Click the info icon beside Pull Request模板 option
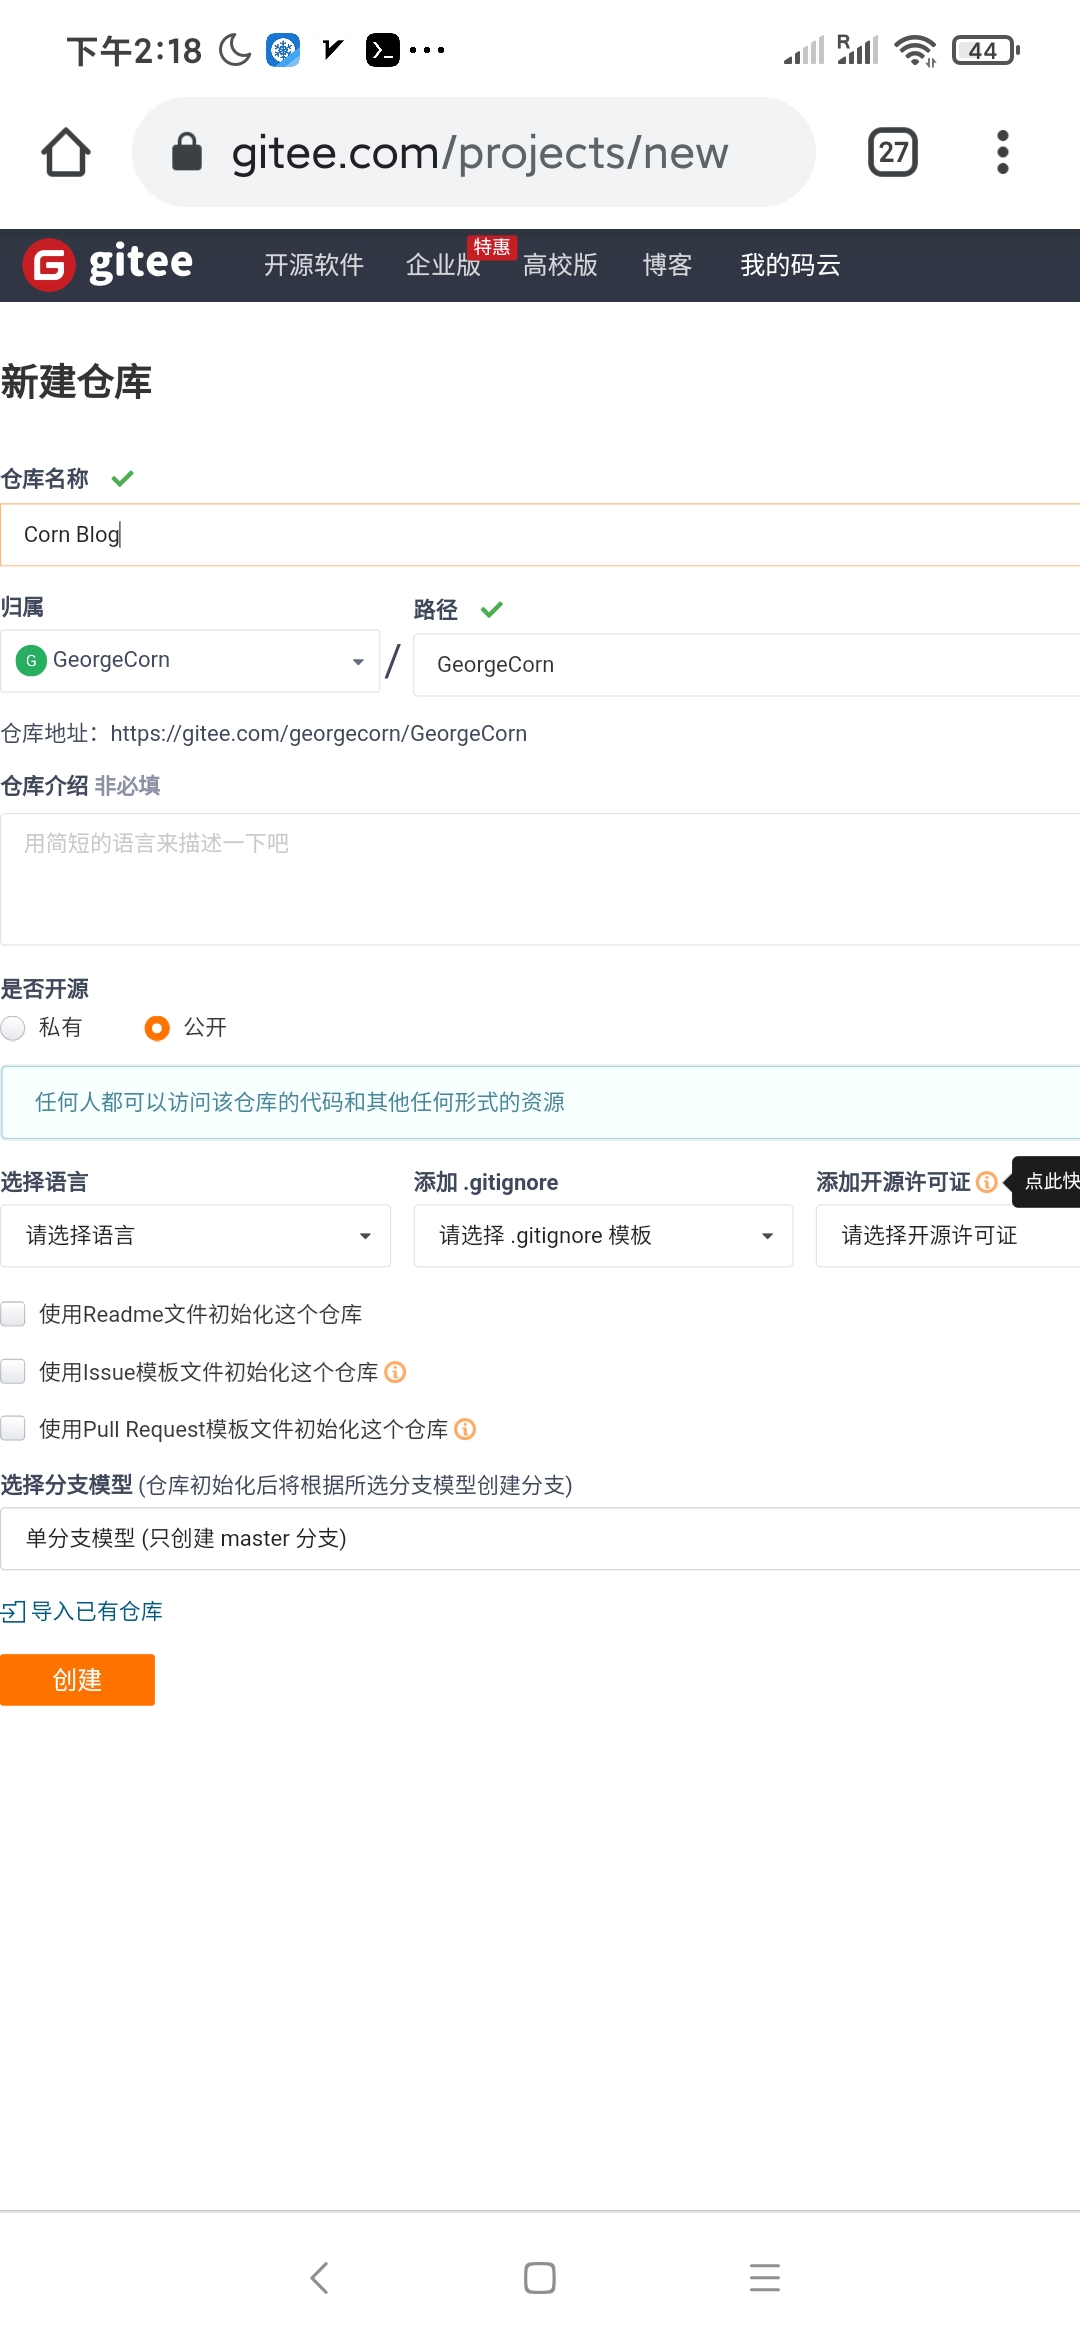 point(465,1429)
